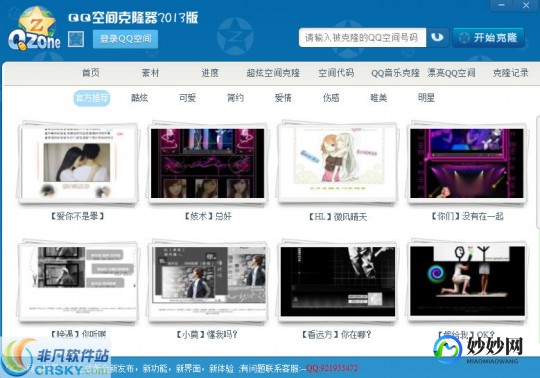Select the 官方推荐 category filter
Image resolution: width=540 pixels, height=378 pixels.
92,98
